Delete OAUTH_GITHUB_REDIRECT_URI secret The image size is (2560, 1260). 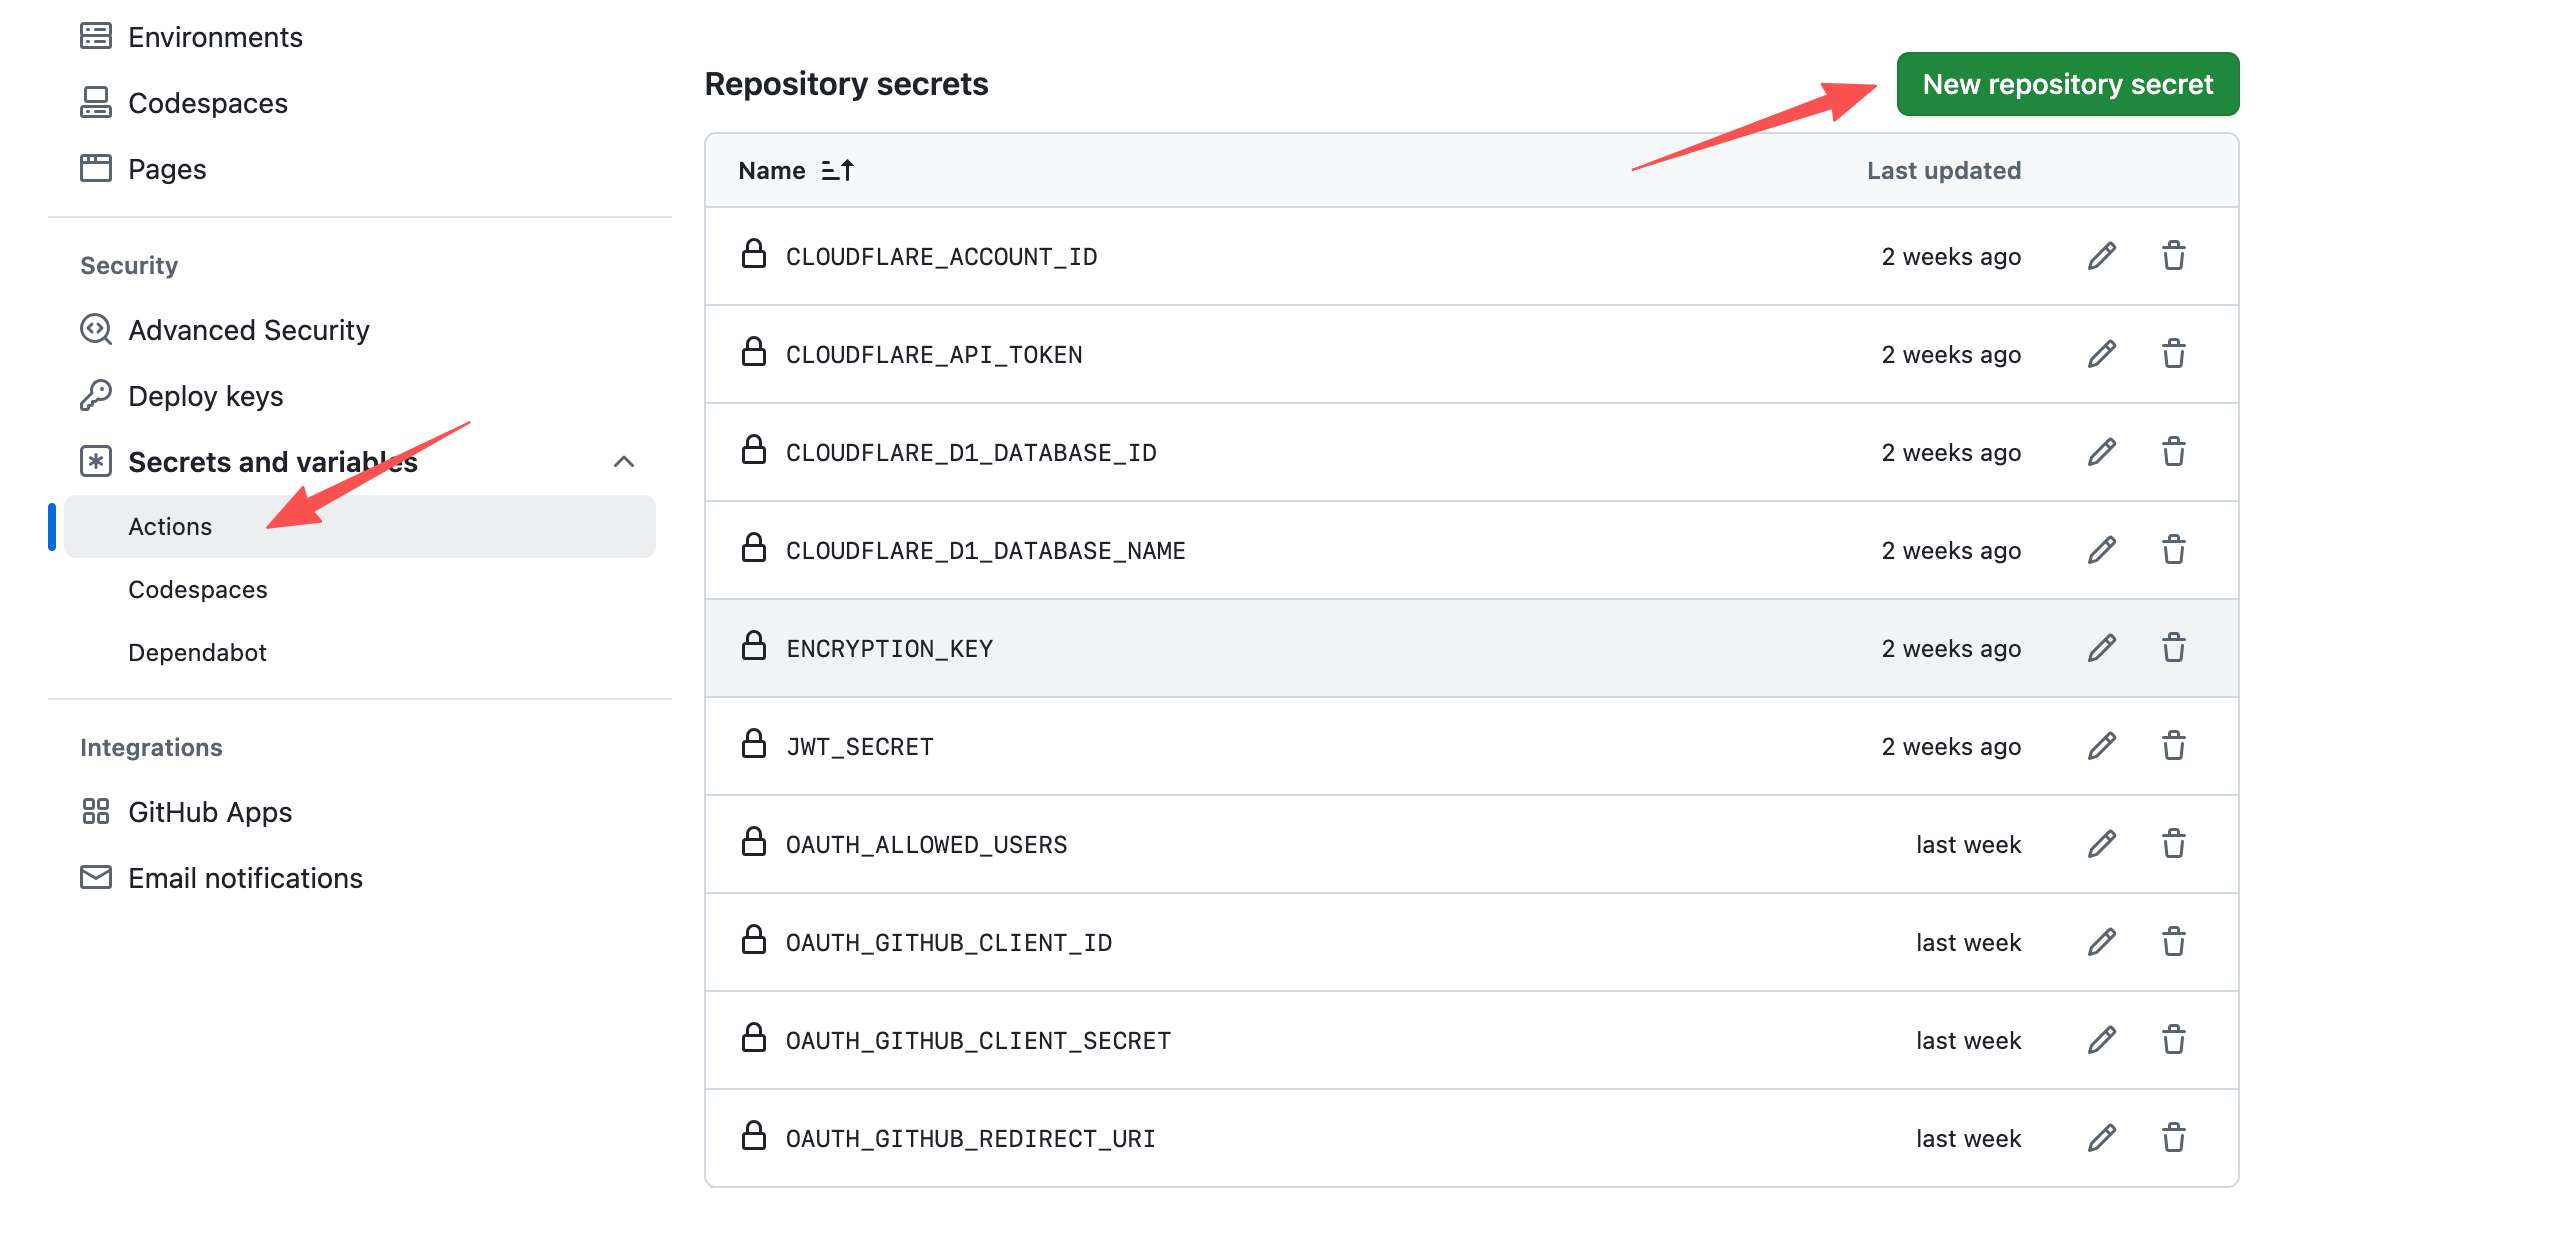2173,1138
